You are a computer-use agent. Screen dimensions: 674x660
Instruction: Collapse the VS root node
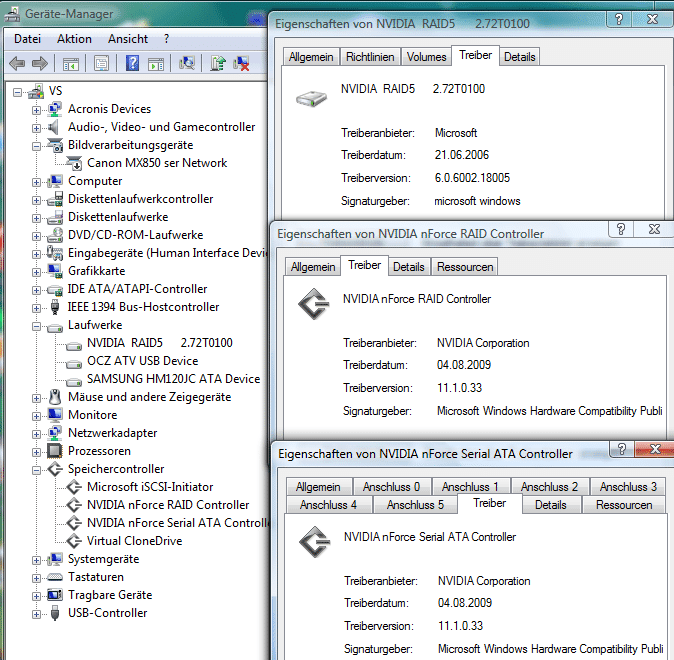17,92
